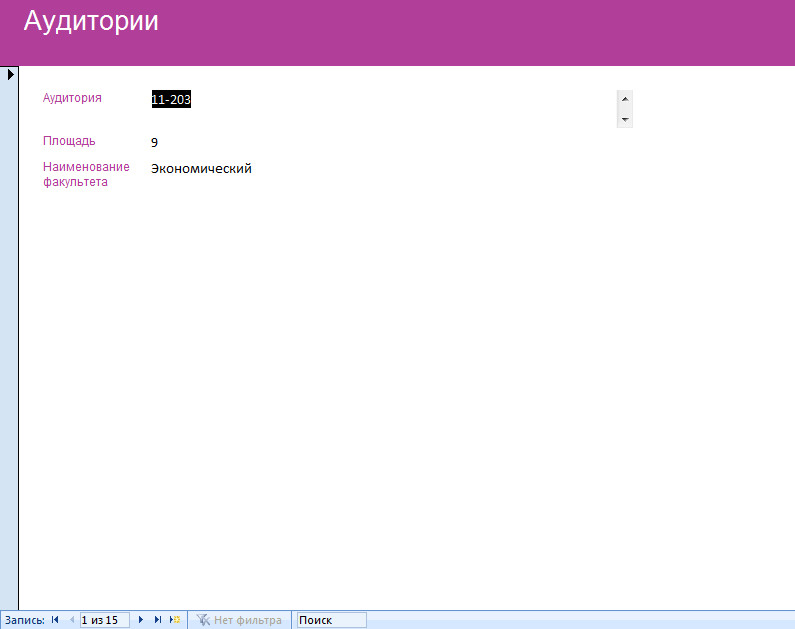Click scroll up arrow of Аудитория field
This screenshot has width=795, height=629.
[625, 99]
